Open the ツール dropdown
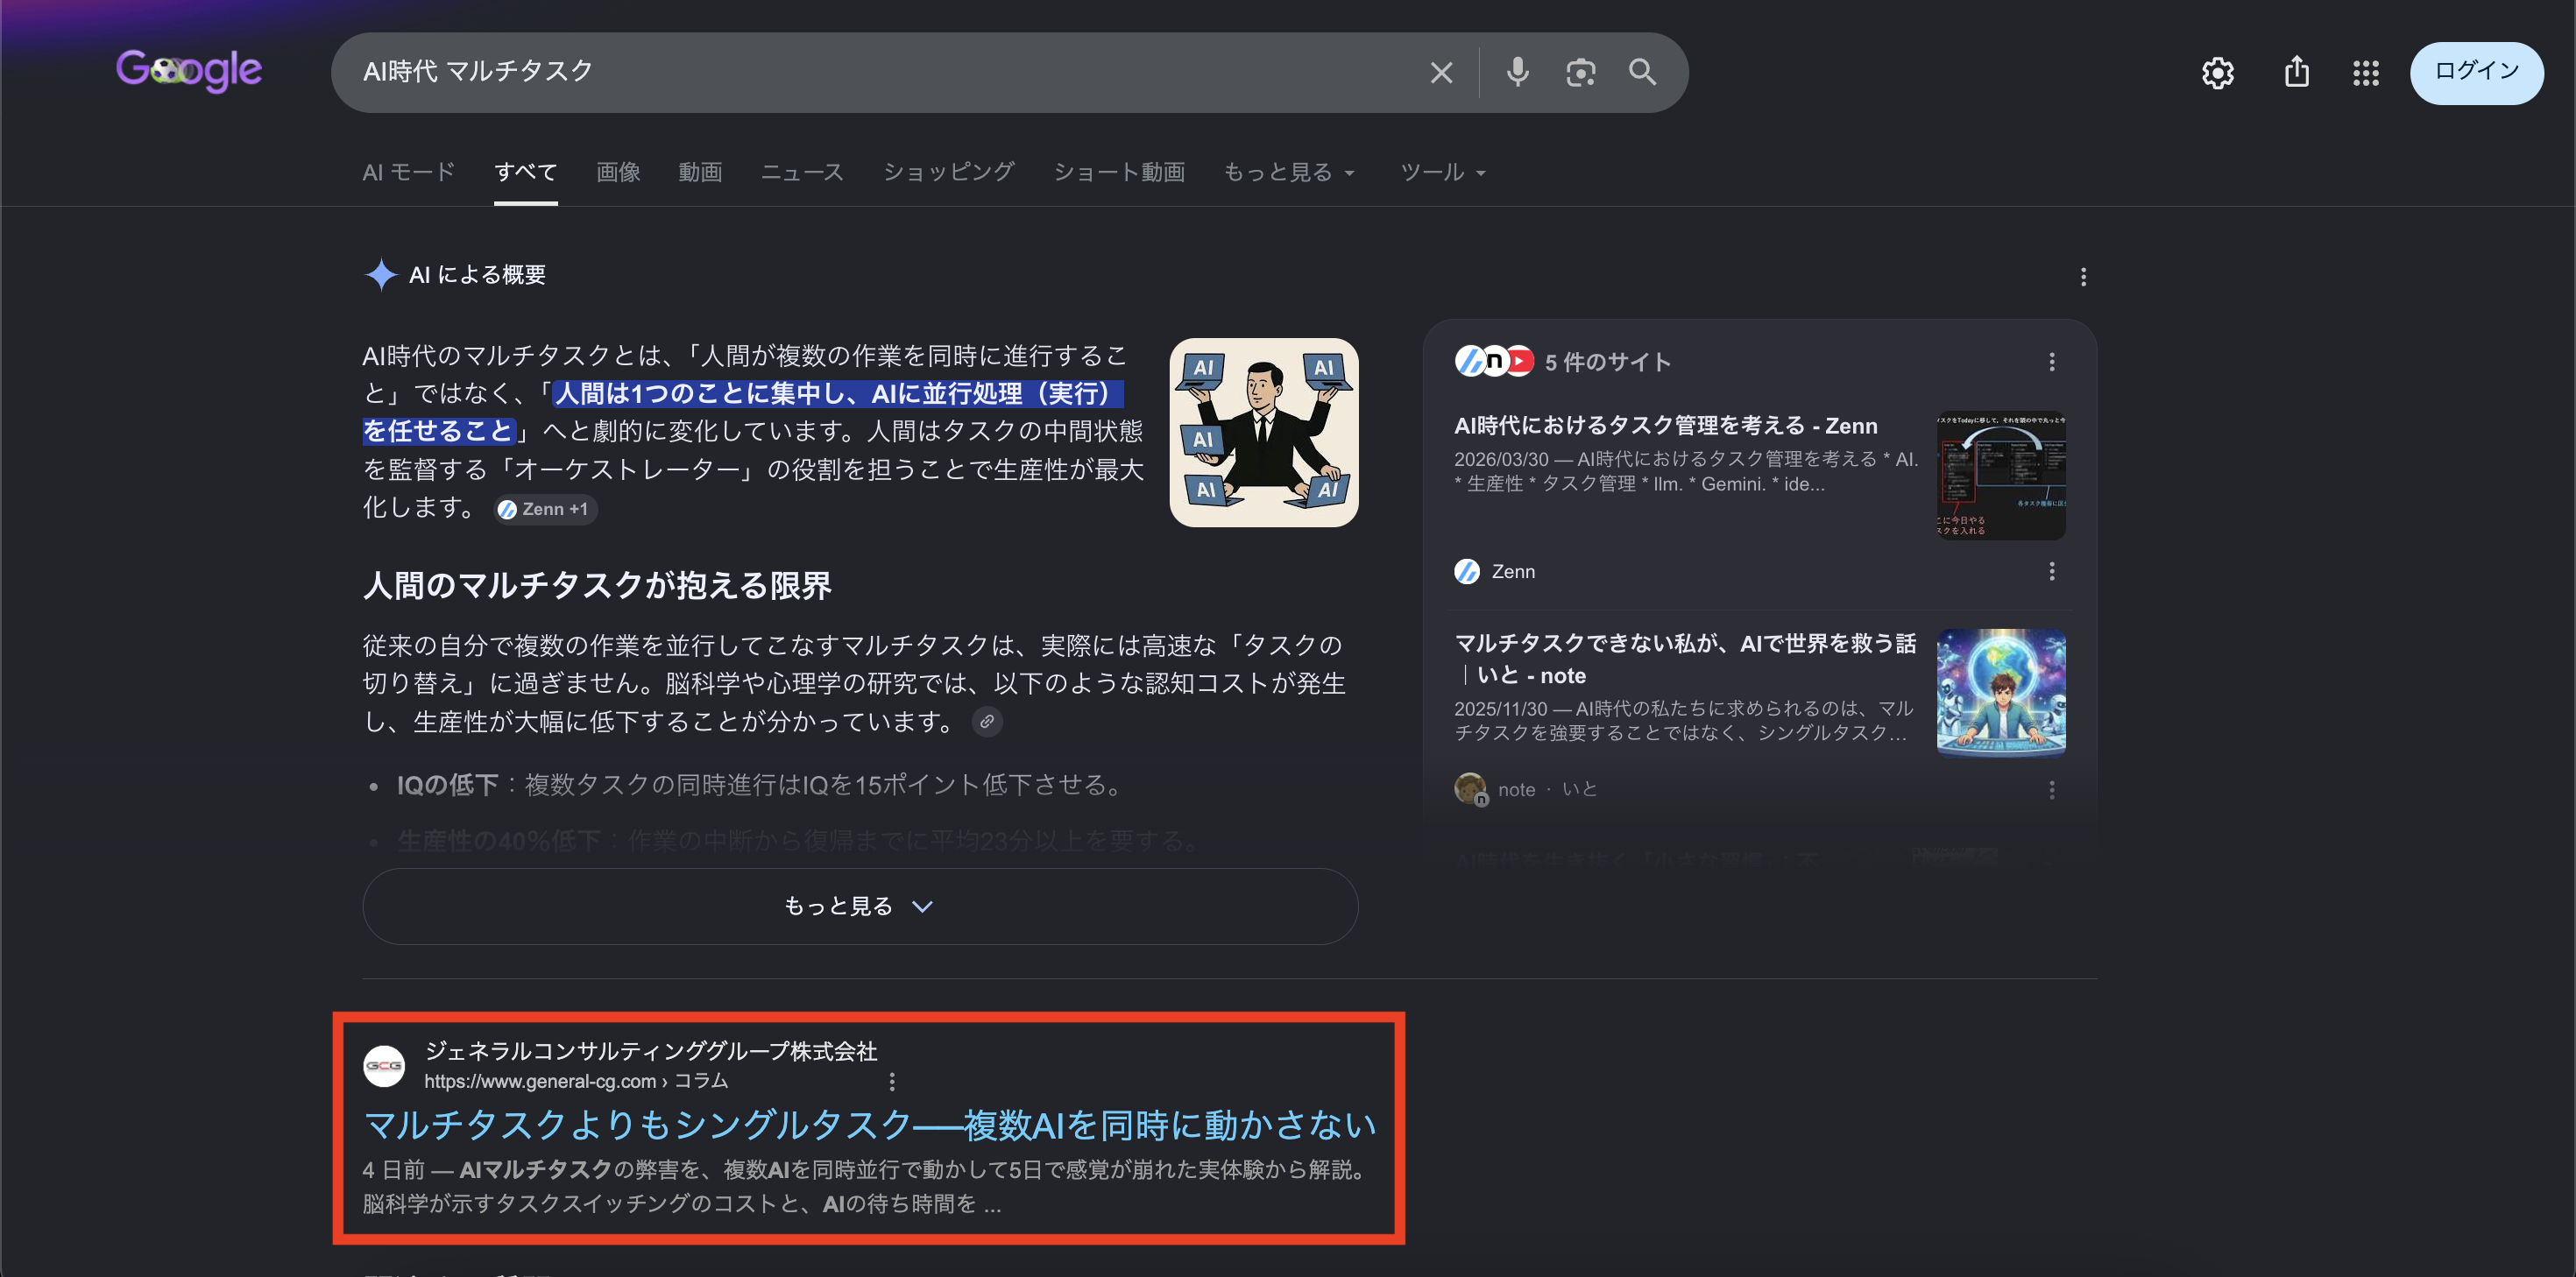 [1442, 172]
